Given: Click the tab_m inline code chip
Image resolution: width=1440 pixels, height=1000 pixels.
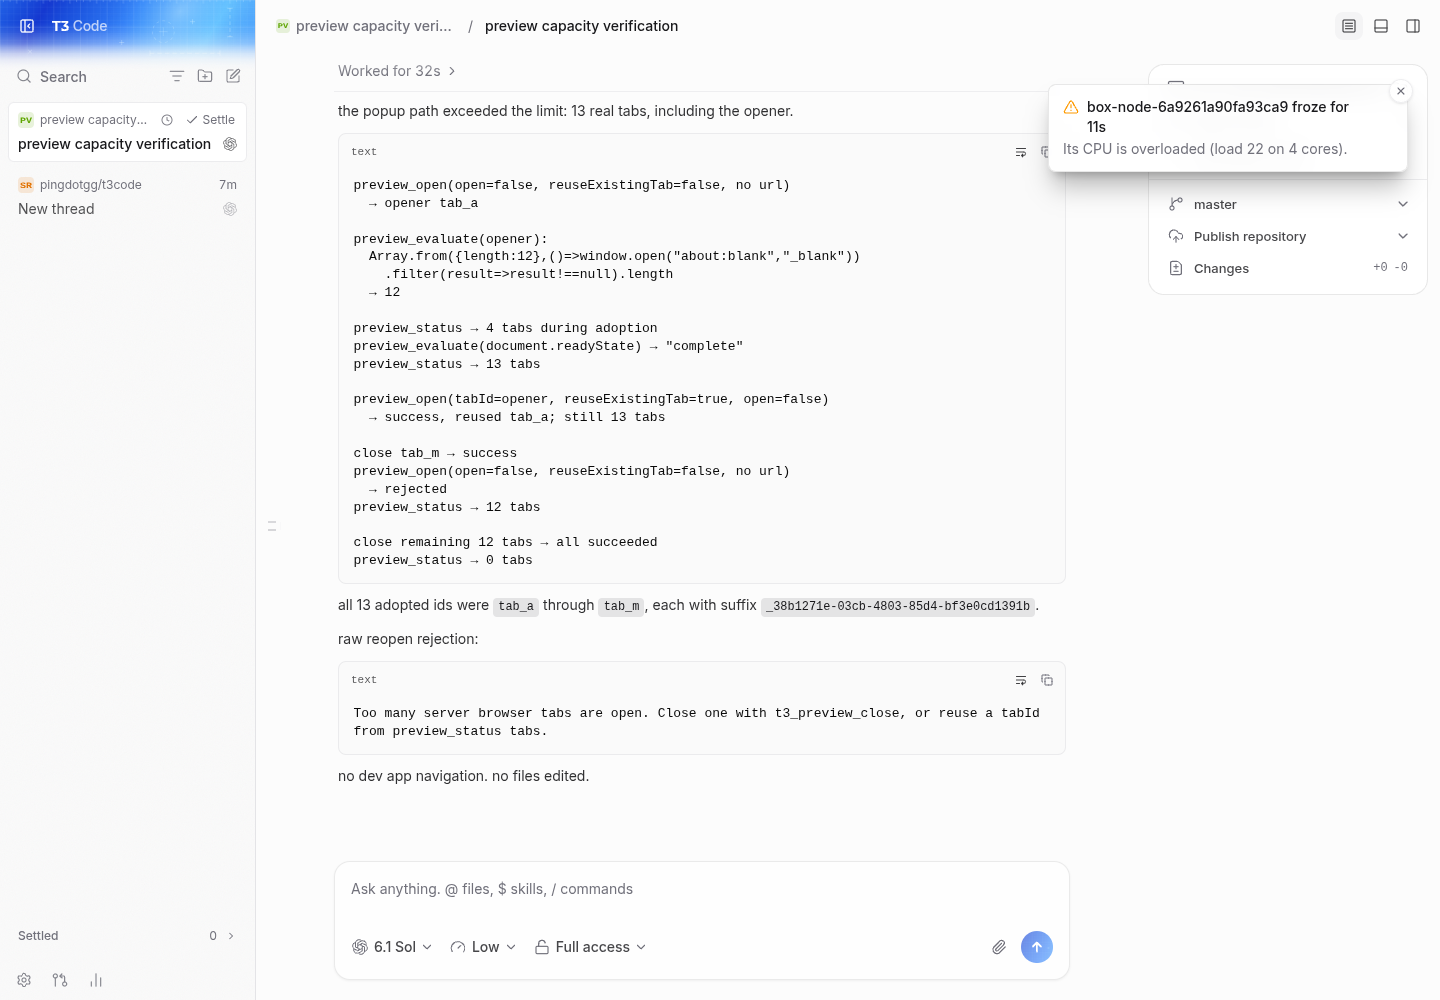Looking at the screenshot, I should coord(621,606).
